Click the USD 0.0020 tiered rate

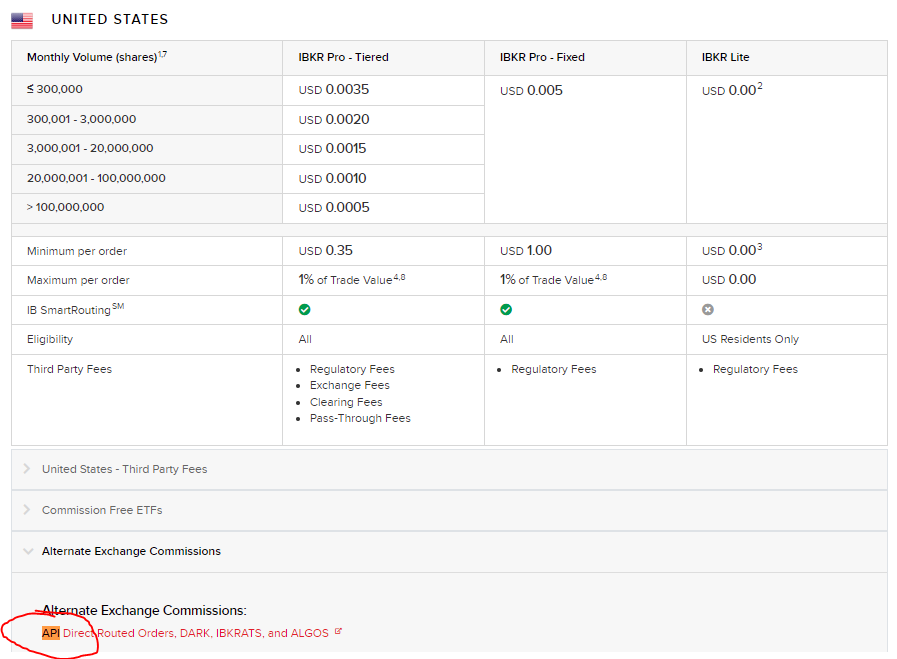[x=334, y=120]
